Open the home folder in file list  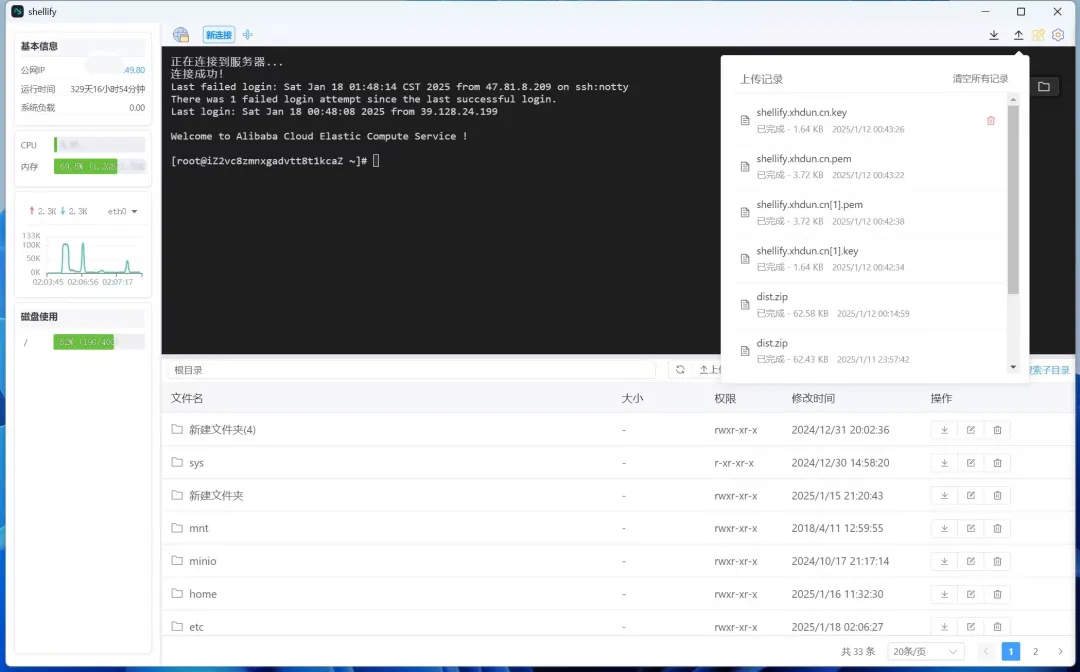tap(203, 594)
